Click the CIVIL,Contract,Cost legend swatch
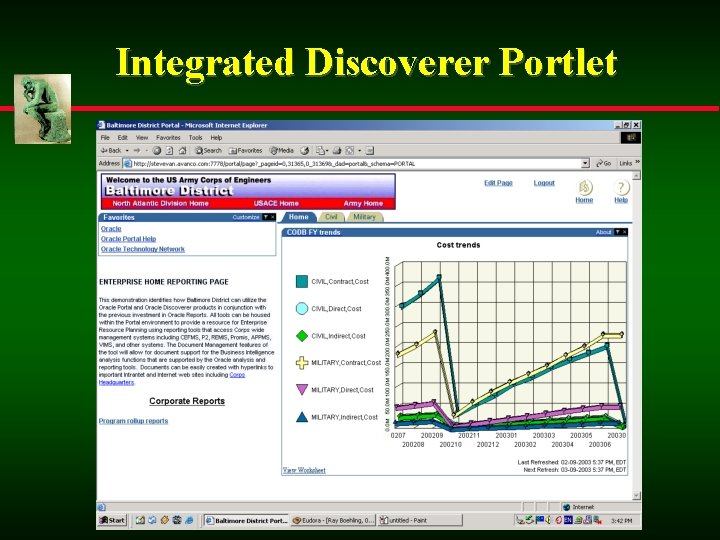 click(302, 281)
